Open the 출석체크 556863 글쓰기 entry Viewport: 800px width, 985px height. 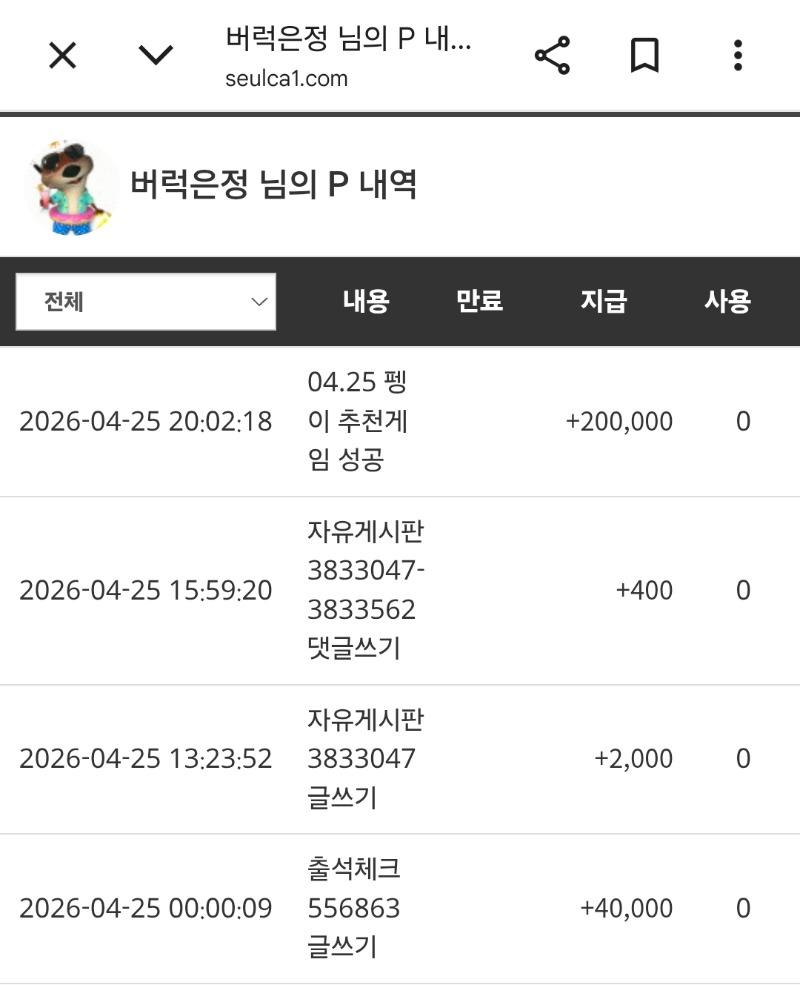354,908
